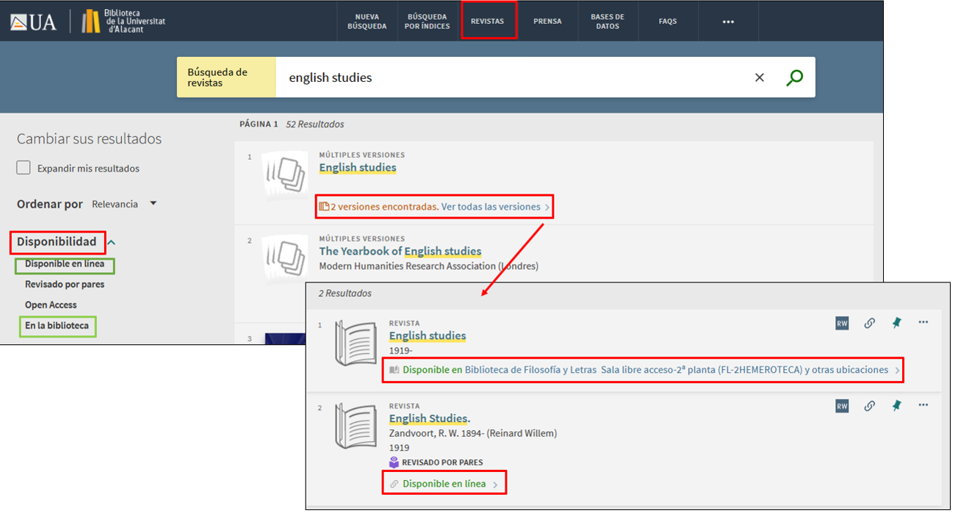Pin the Zandvoort English Studies record
Screen dimensions: 955x513
click(896, 405)
